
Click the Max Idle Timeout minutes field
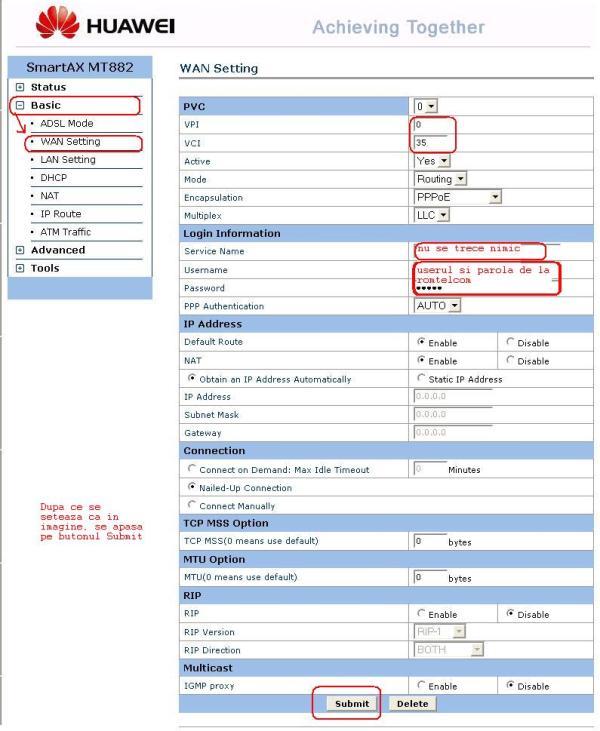[430, 469]
